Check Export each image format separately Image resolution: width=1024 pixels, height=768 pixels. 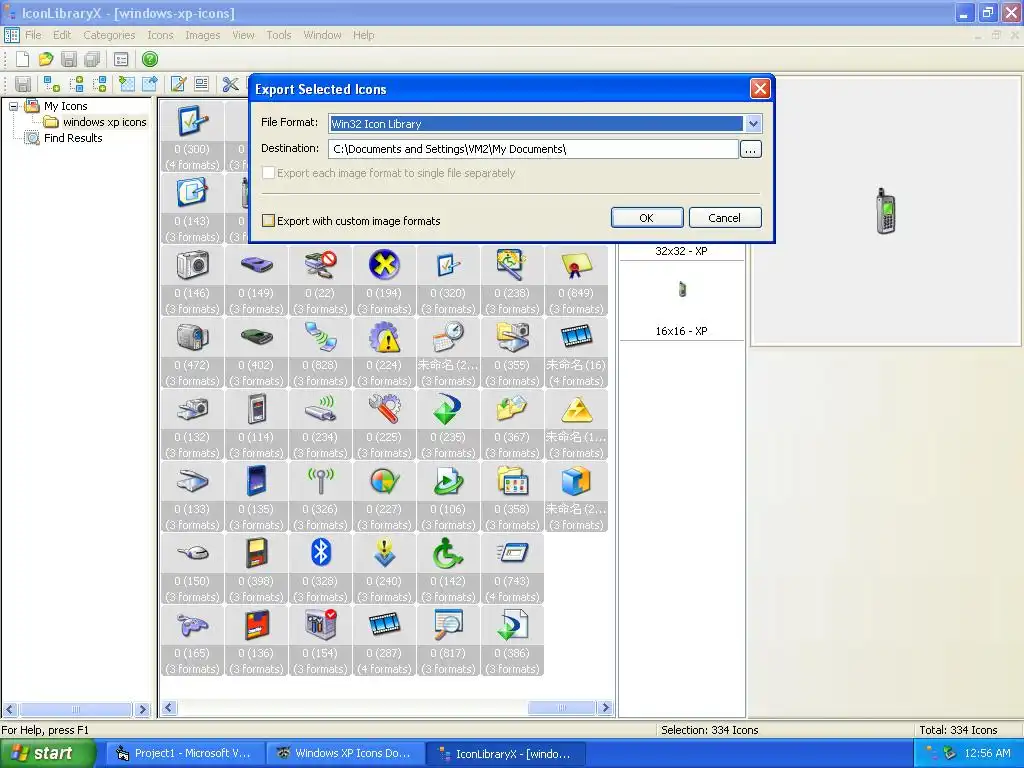pos(268,173)
